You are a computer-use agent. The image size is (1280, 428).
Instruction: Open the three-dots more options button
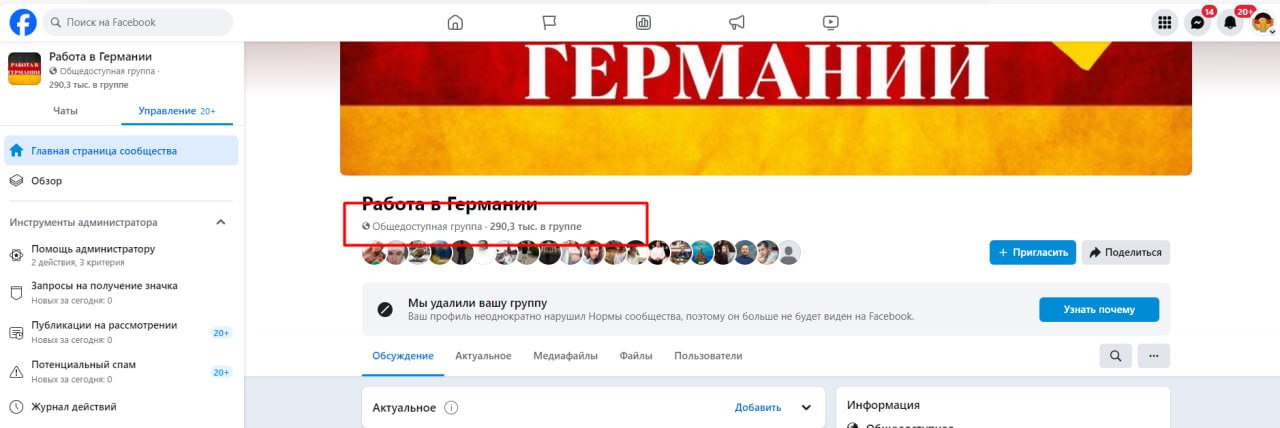pos(1153,355)
